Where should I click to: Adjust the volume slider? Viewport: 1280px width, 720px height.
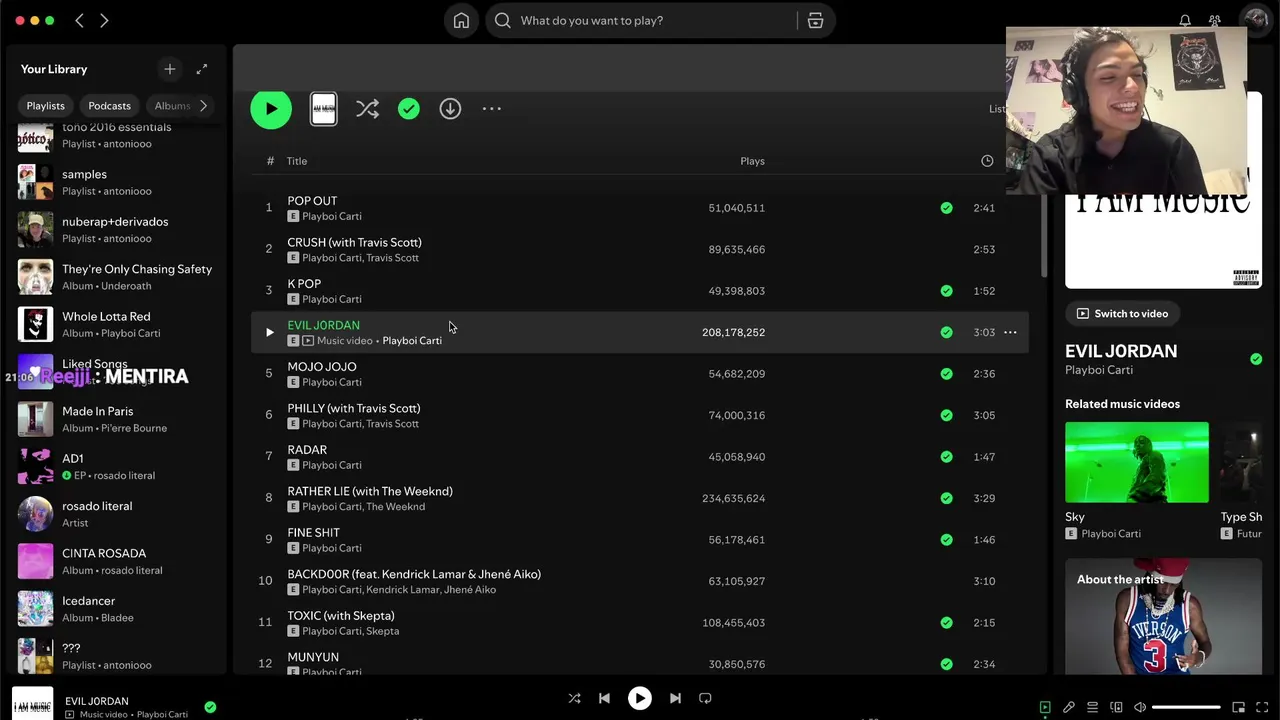click(1186, 707)
